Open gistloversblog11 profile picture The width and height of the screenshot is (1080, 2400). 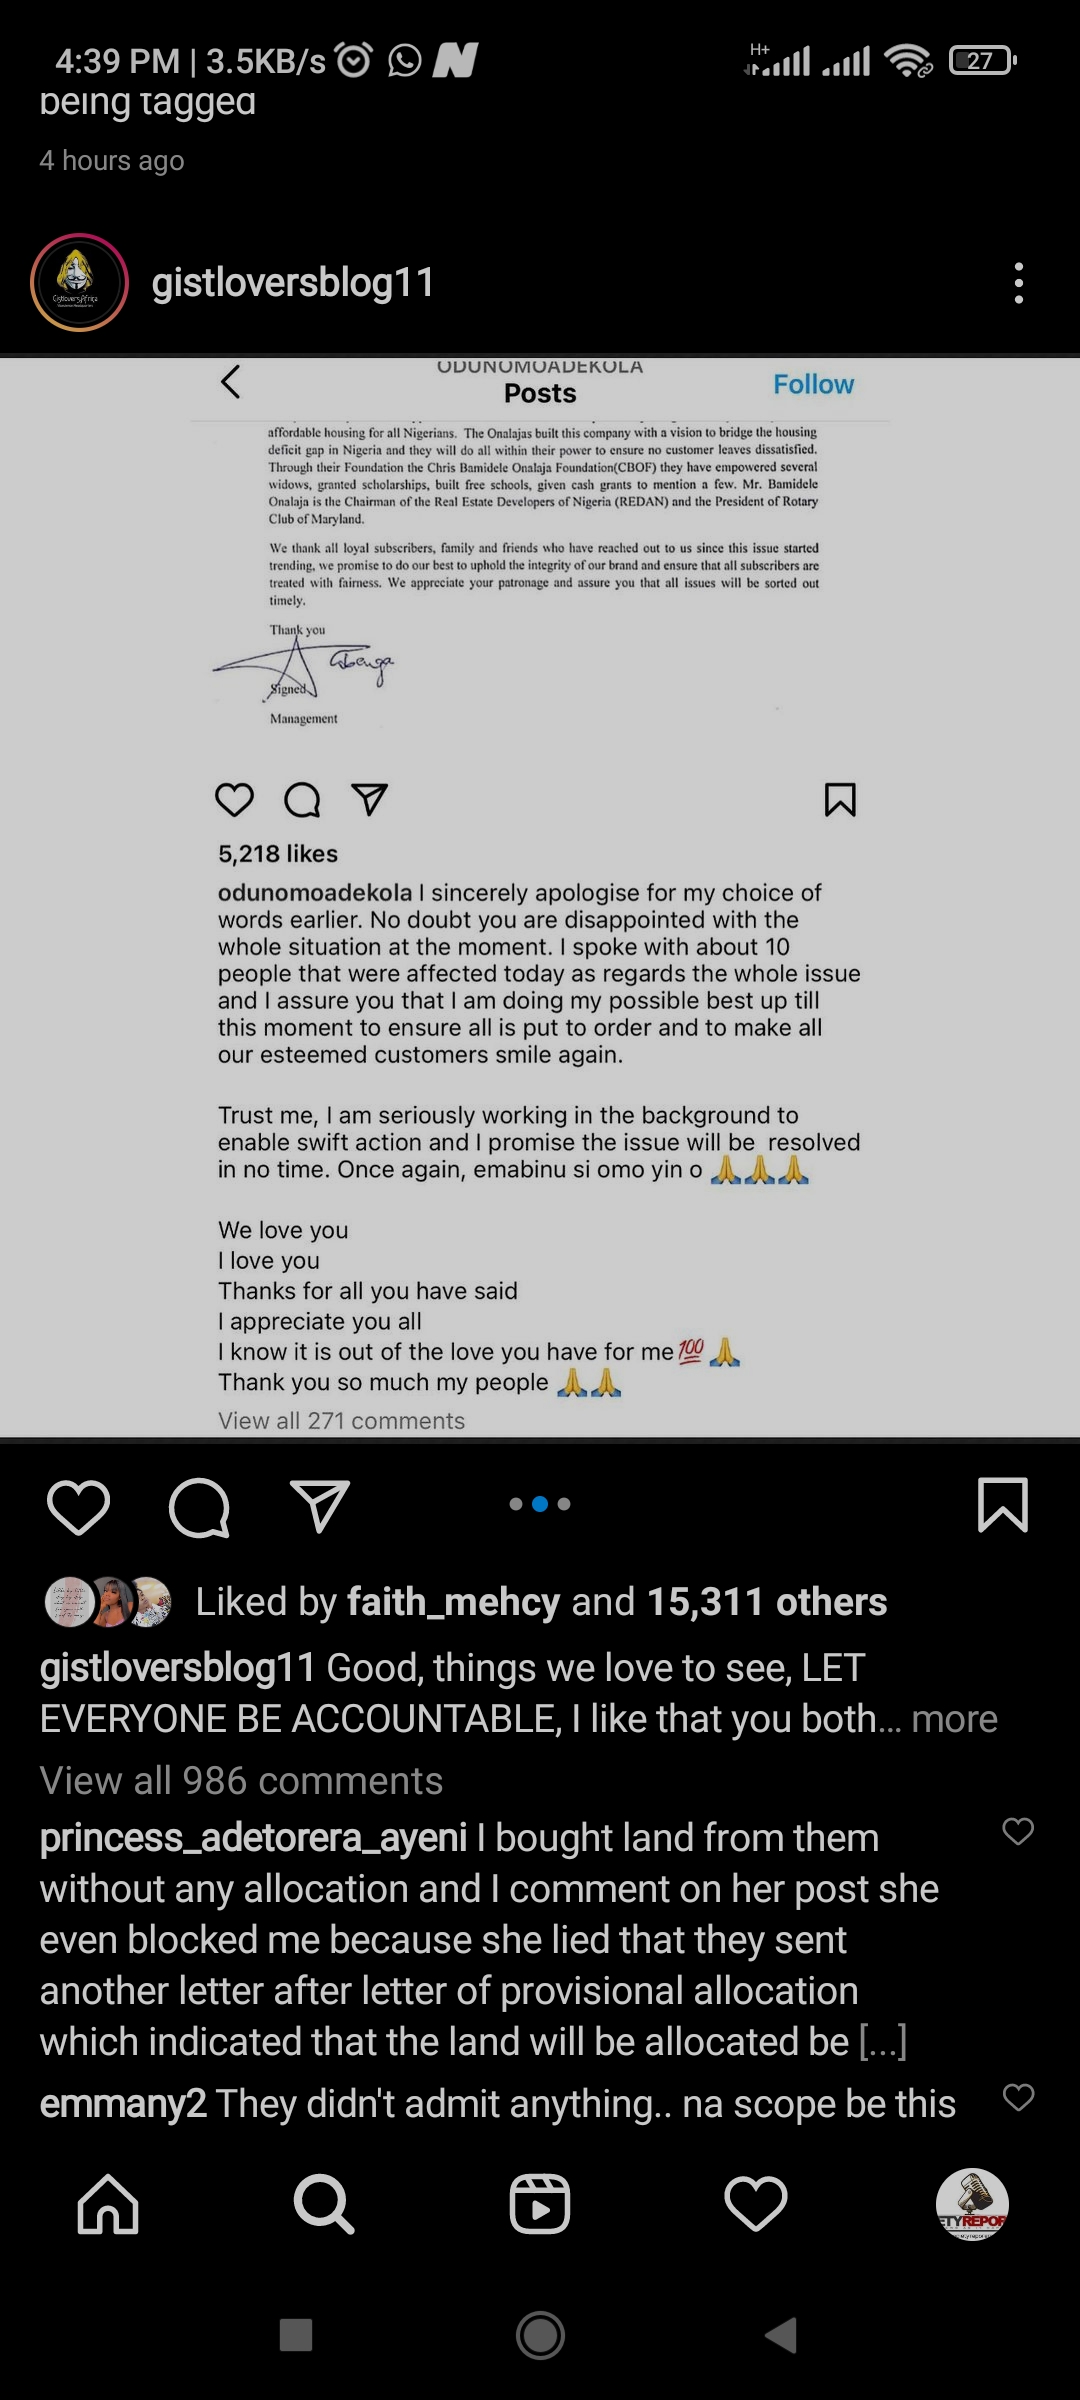click(80, 283)
